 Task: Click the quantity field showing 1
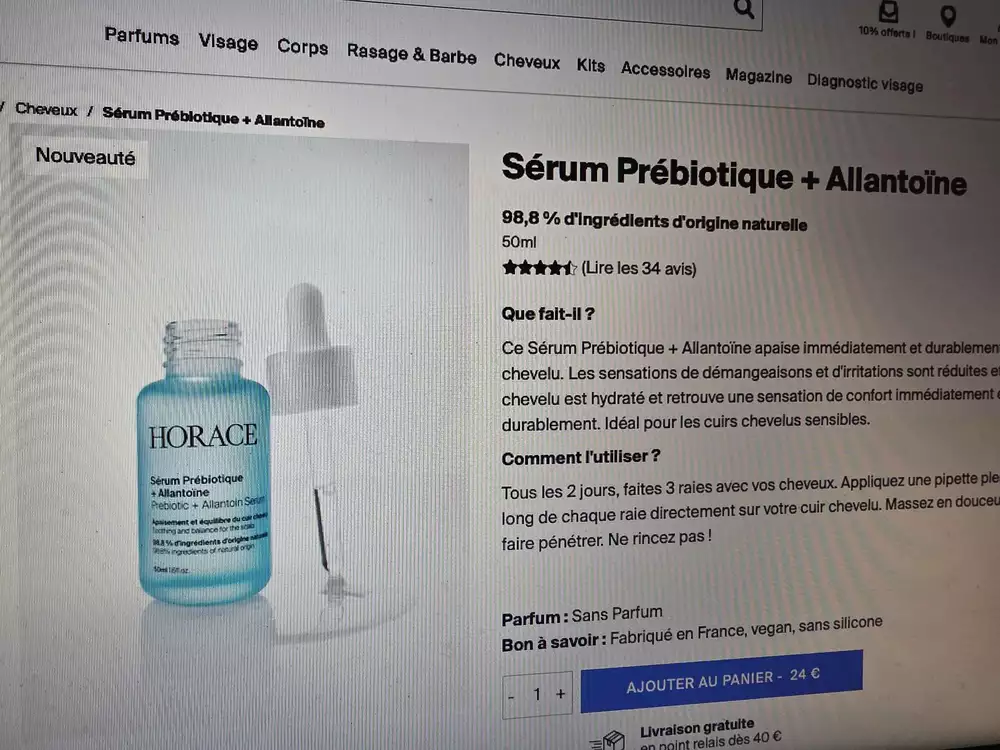click(537, 695)
